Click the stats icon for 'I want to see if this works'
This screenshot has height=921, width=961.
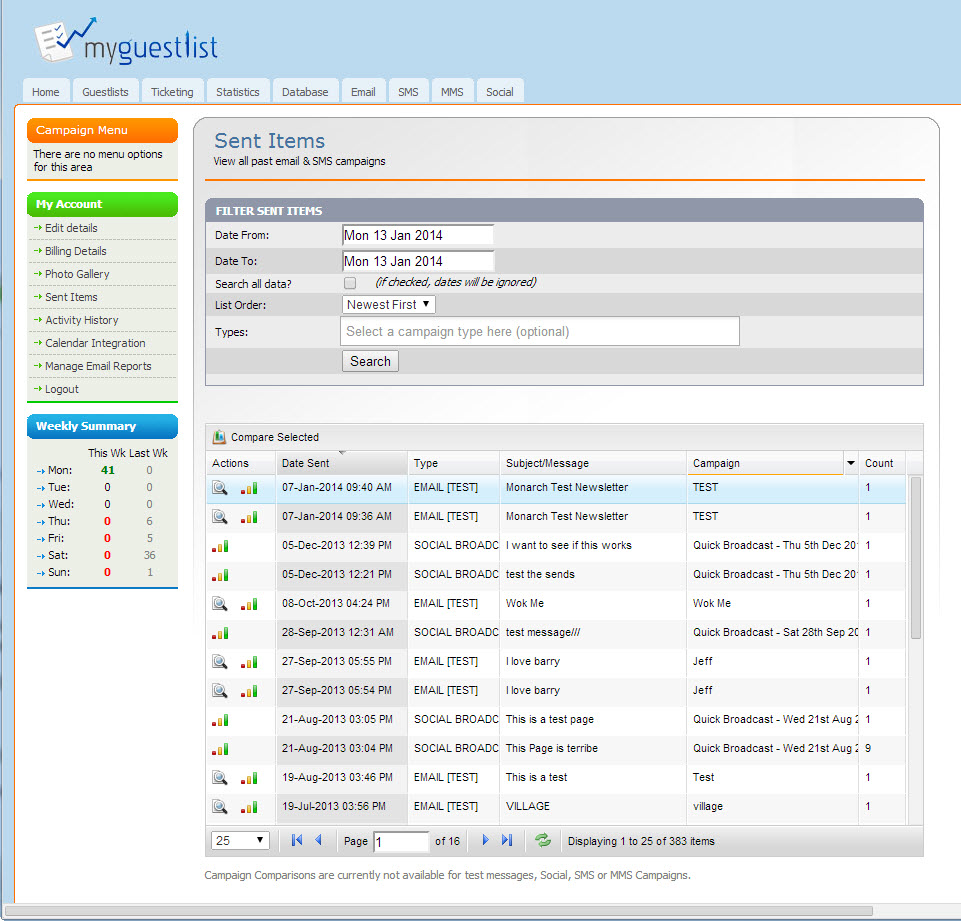pyautogui.click(x=219, y=546)
